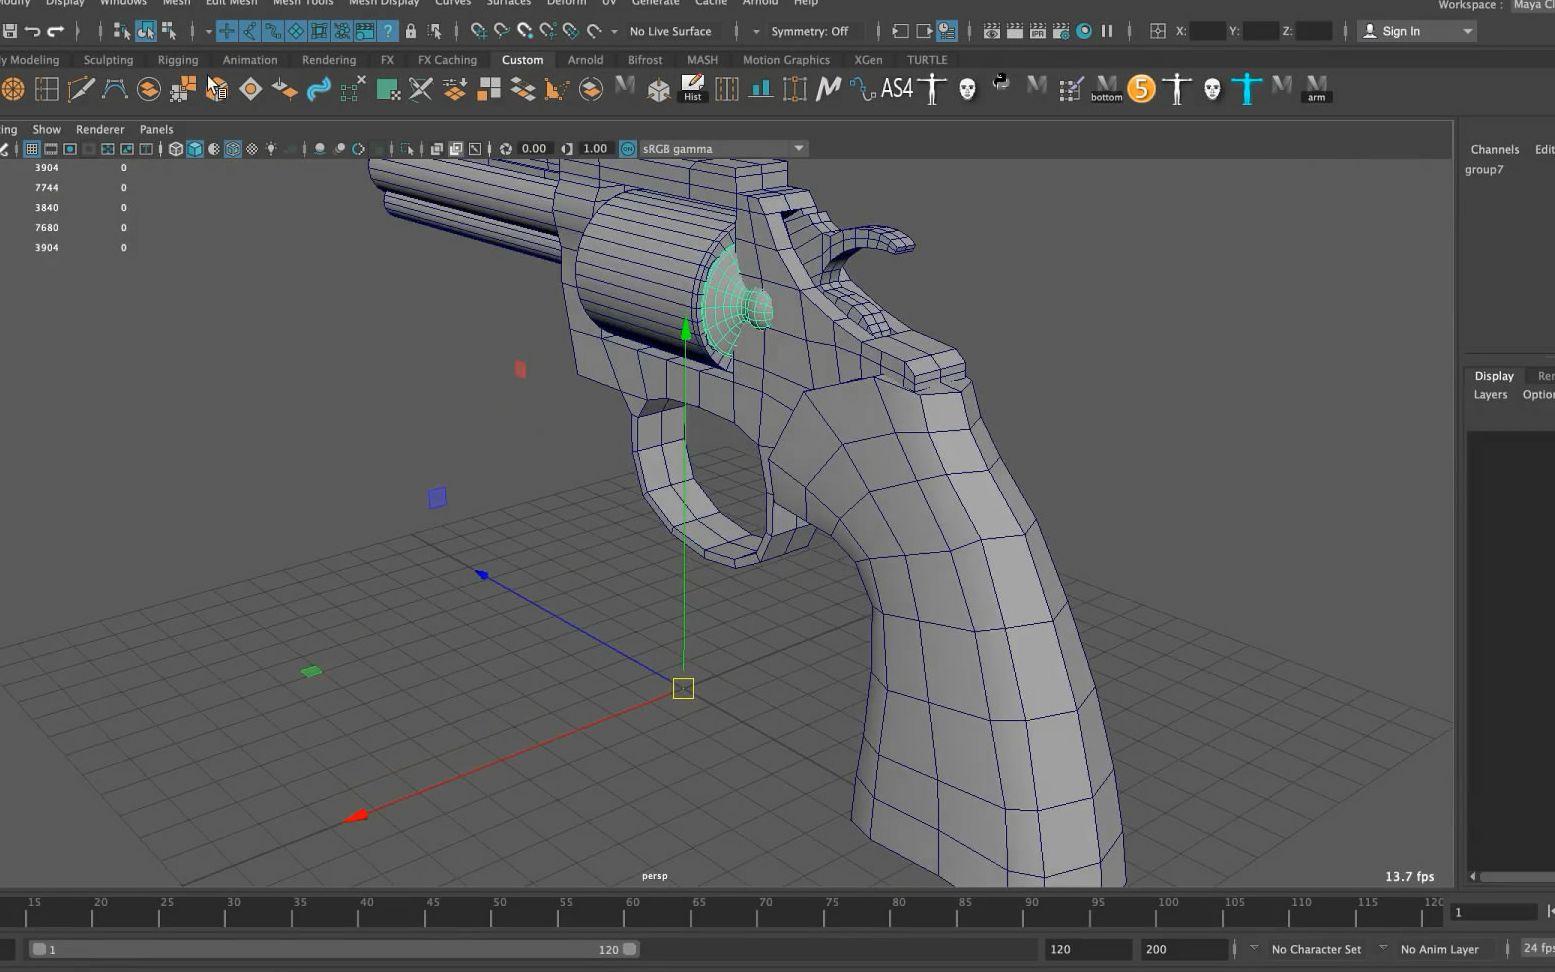Click the bottom shelf icon

coord(1106,89)
